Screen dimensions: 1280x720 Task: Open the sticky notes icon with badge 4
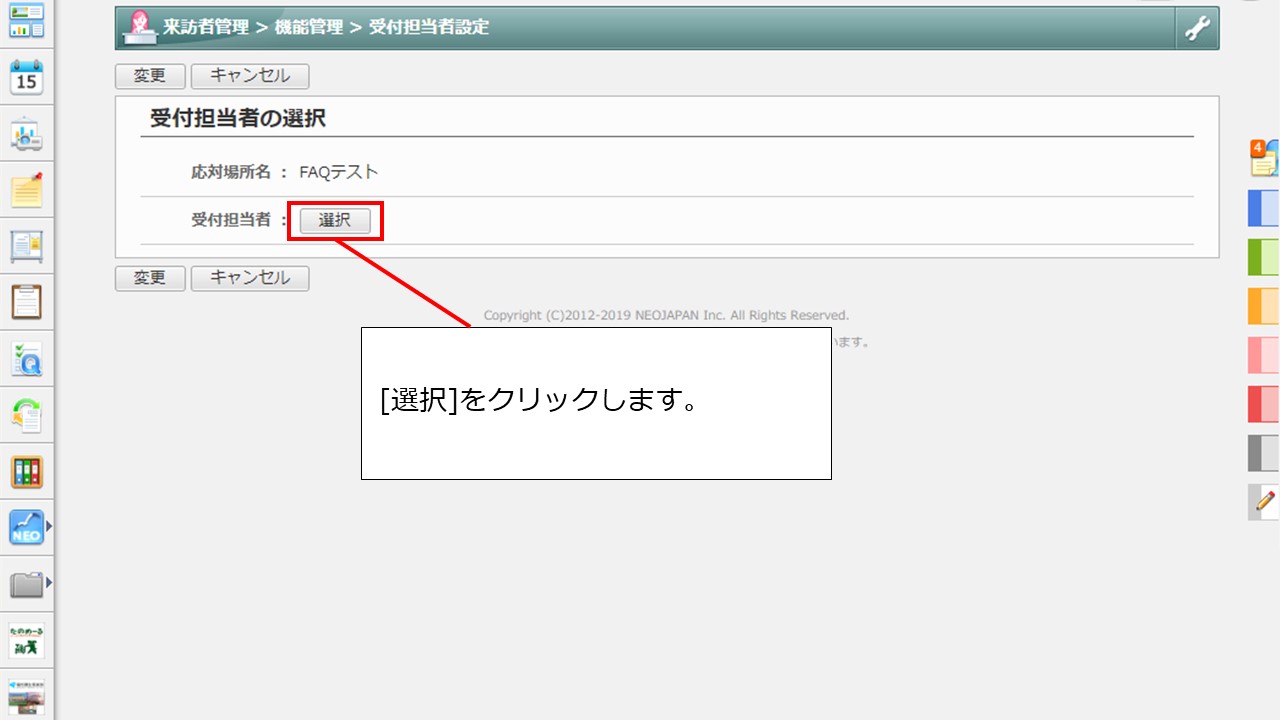coord(1264,160)
